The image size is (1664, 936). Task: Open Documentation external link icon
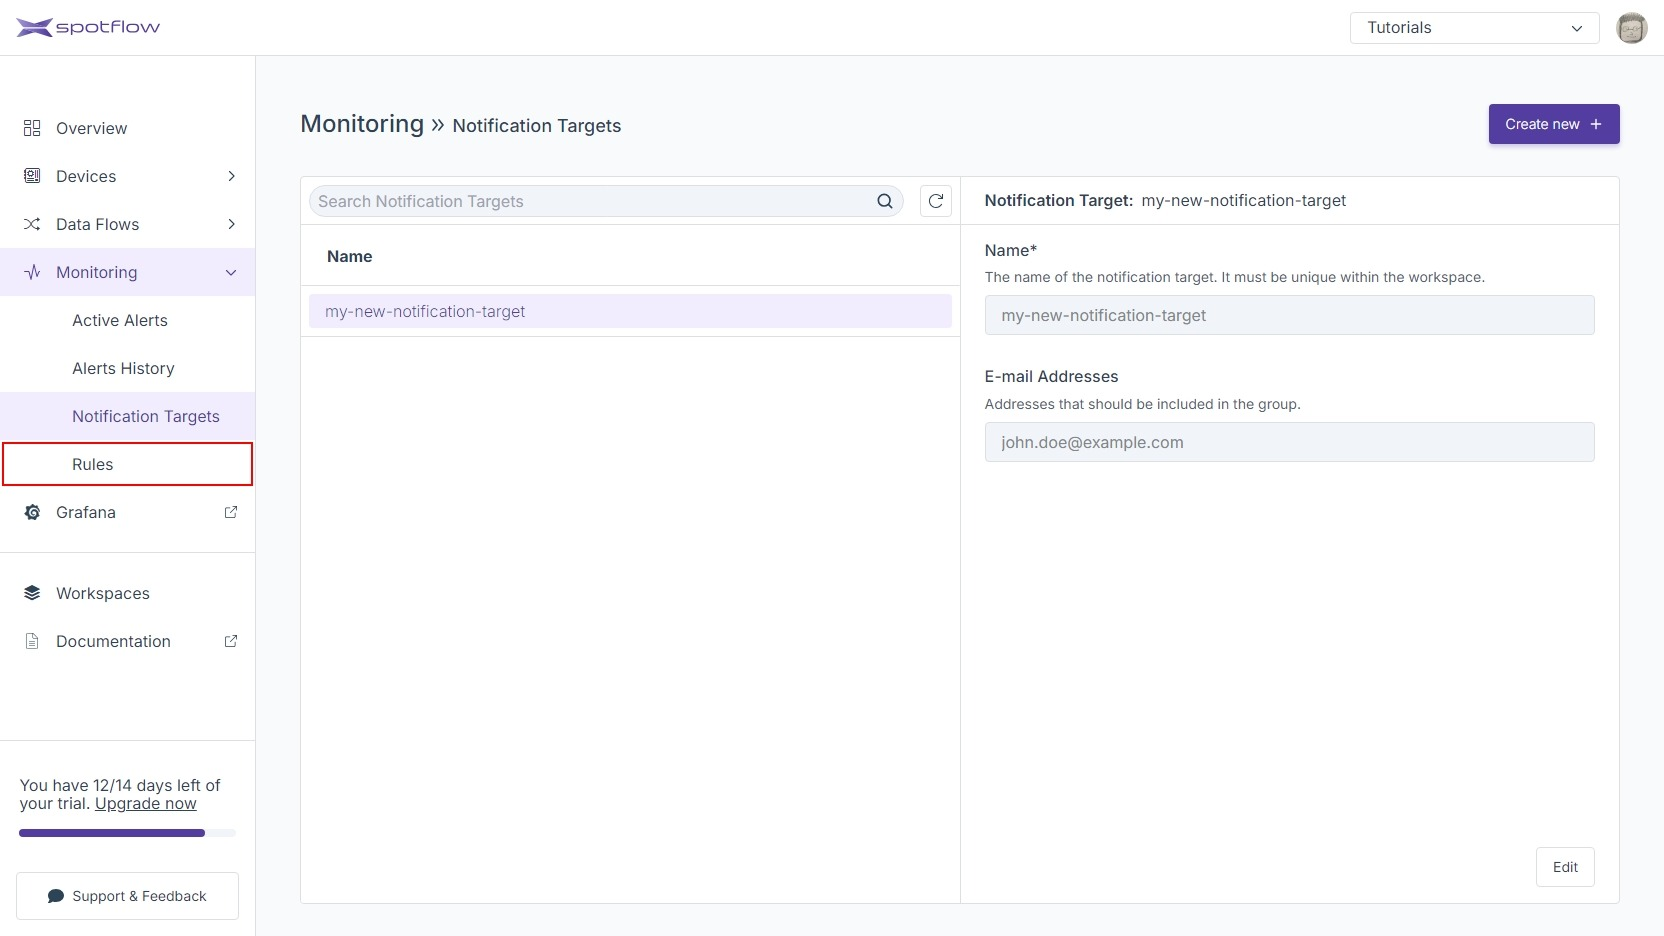(231, 641)
